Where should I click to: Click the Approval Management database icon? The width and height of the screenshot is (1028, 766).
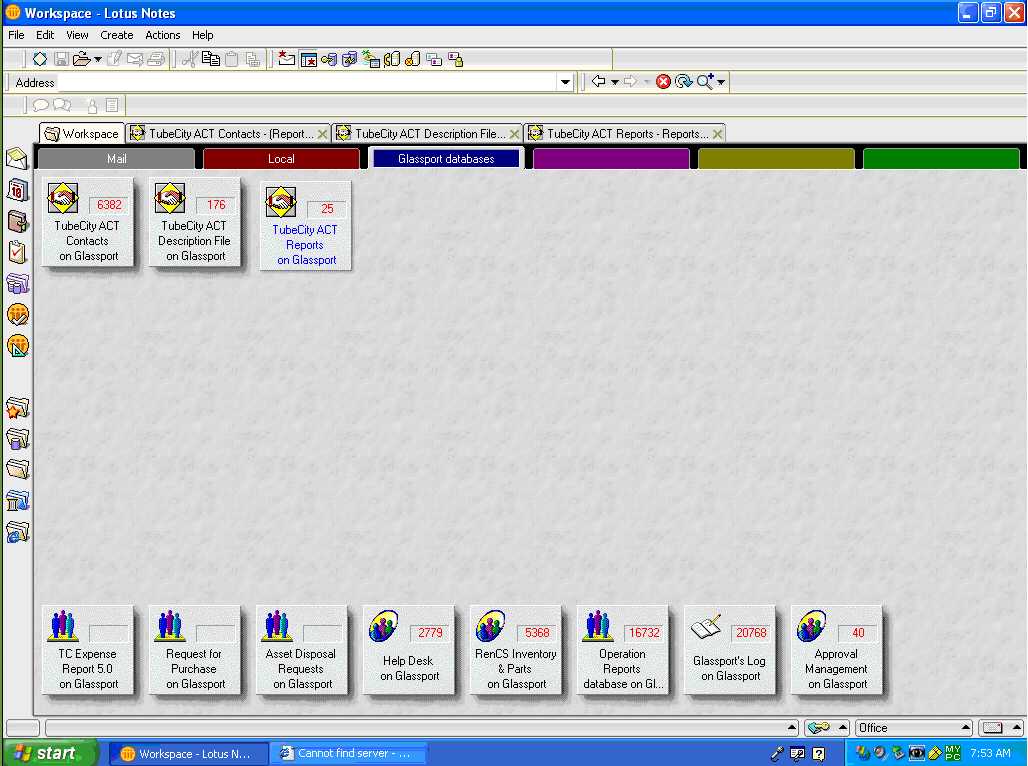[837, 650]
